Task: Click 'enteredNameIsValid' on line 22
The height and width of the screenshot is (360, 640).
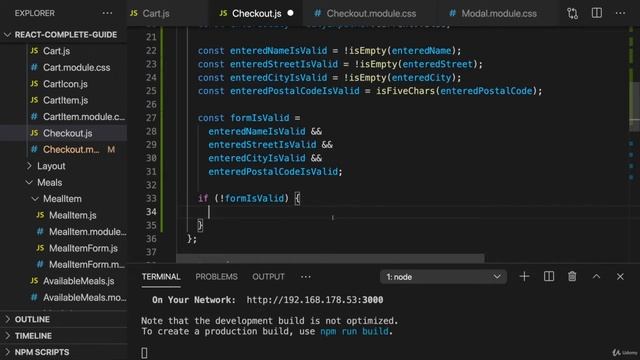Action: pyautogui.click(x=278, y=51)
